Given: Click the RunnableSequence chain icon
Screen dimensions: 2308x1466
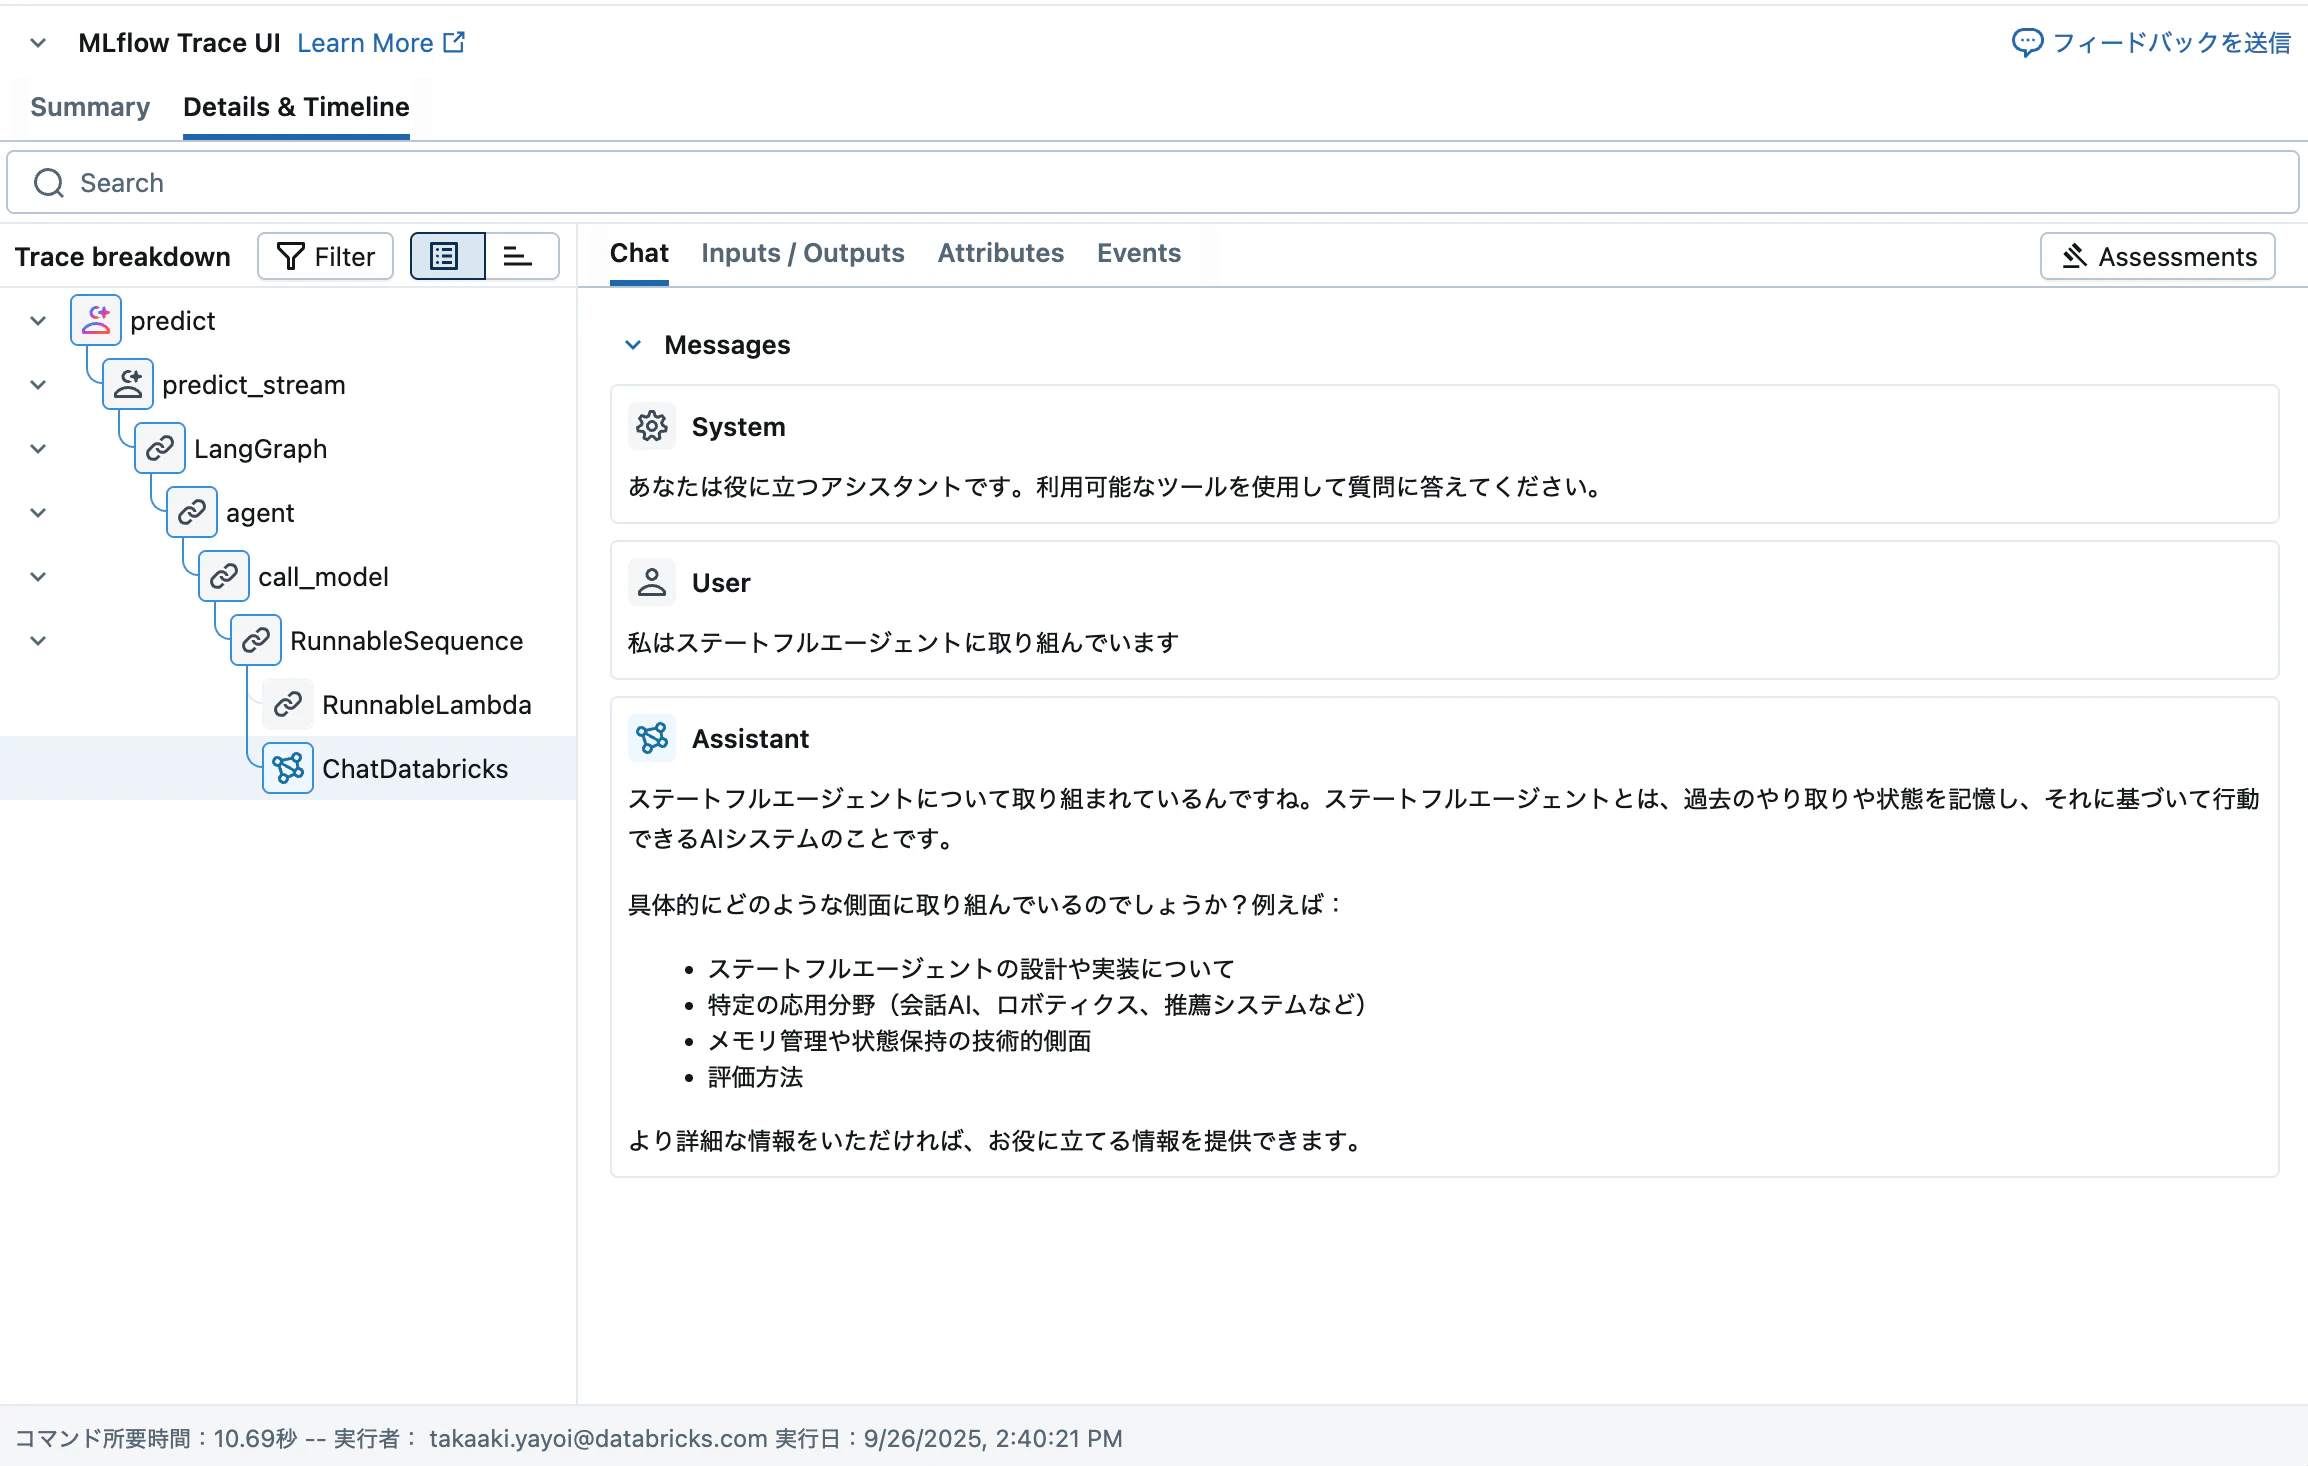Looking at the screenshot, I should pyautogui.click(x=256, y=640).
